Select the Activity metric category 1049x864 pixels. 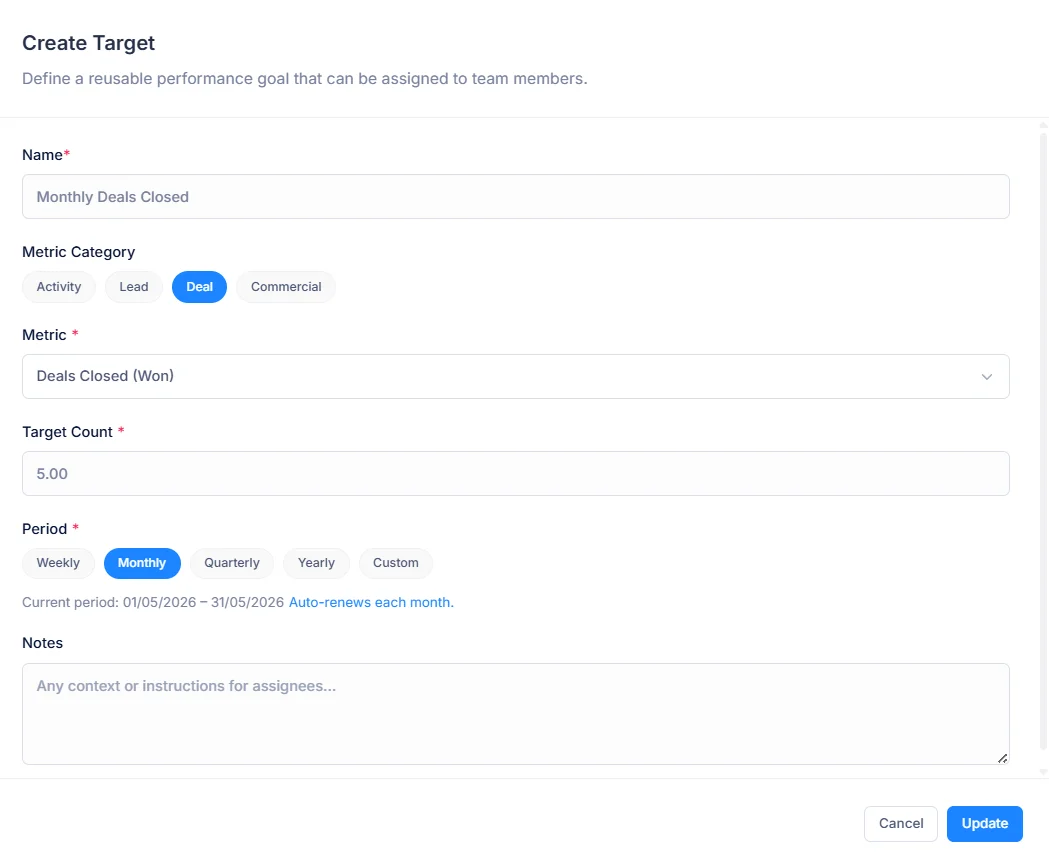[59, 286]
